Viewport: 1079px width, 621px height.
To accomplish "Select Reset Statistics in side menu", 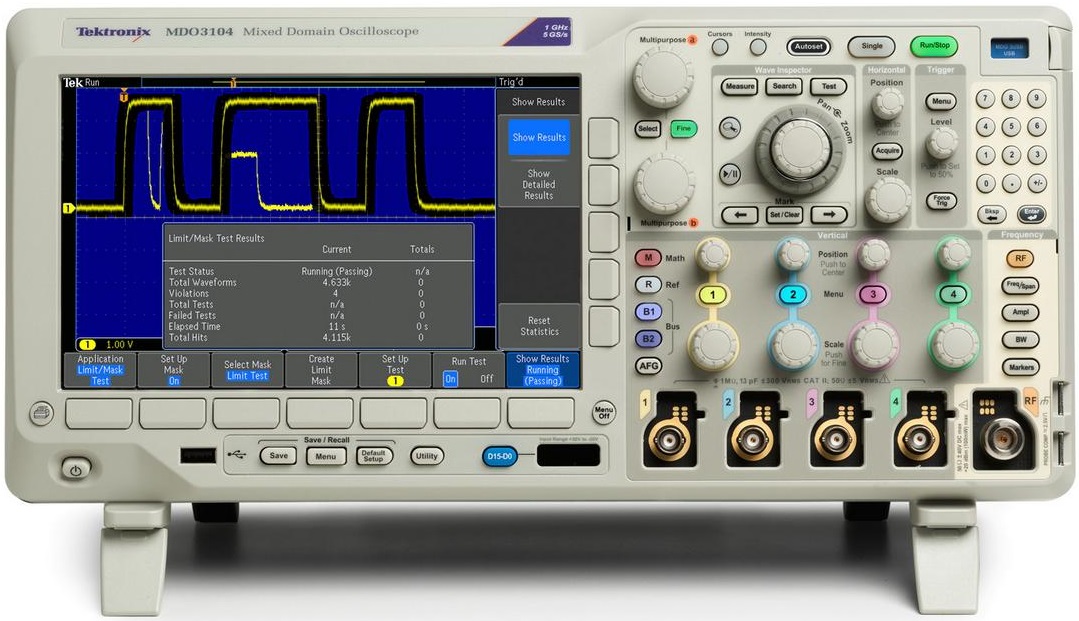I will click(x=538, y=326).
